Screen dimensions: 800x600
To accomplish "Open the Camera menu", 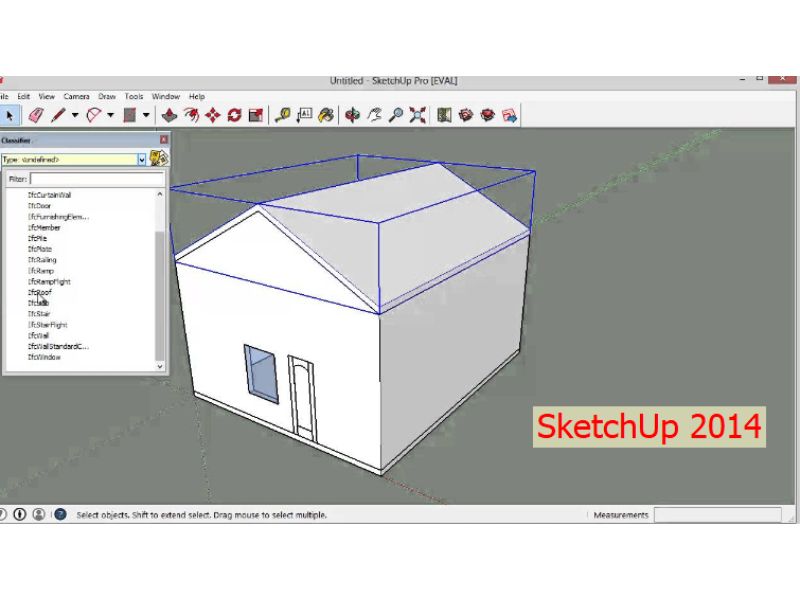I will [x=77, y=97].
